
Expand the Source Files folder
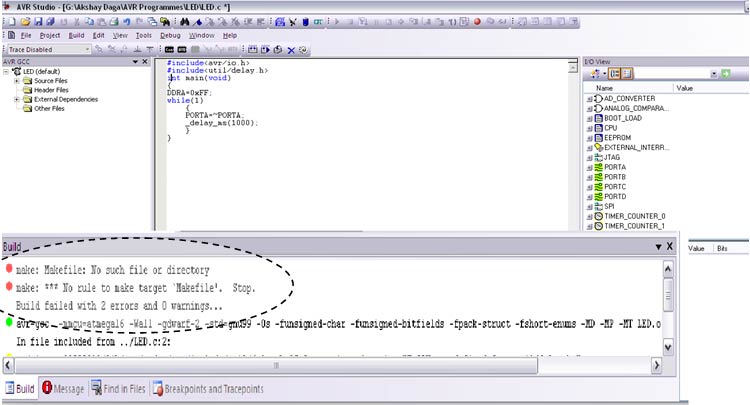(17, 81)
